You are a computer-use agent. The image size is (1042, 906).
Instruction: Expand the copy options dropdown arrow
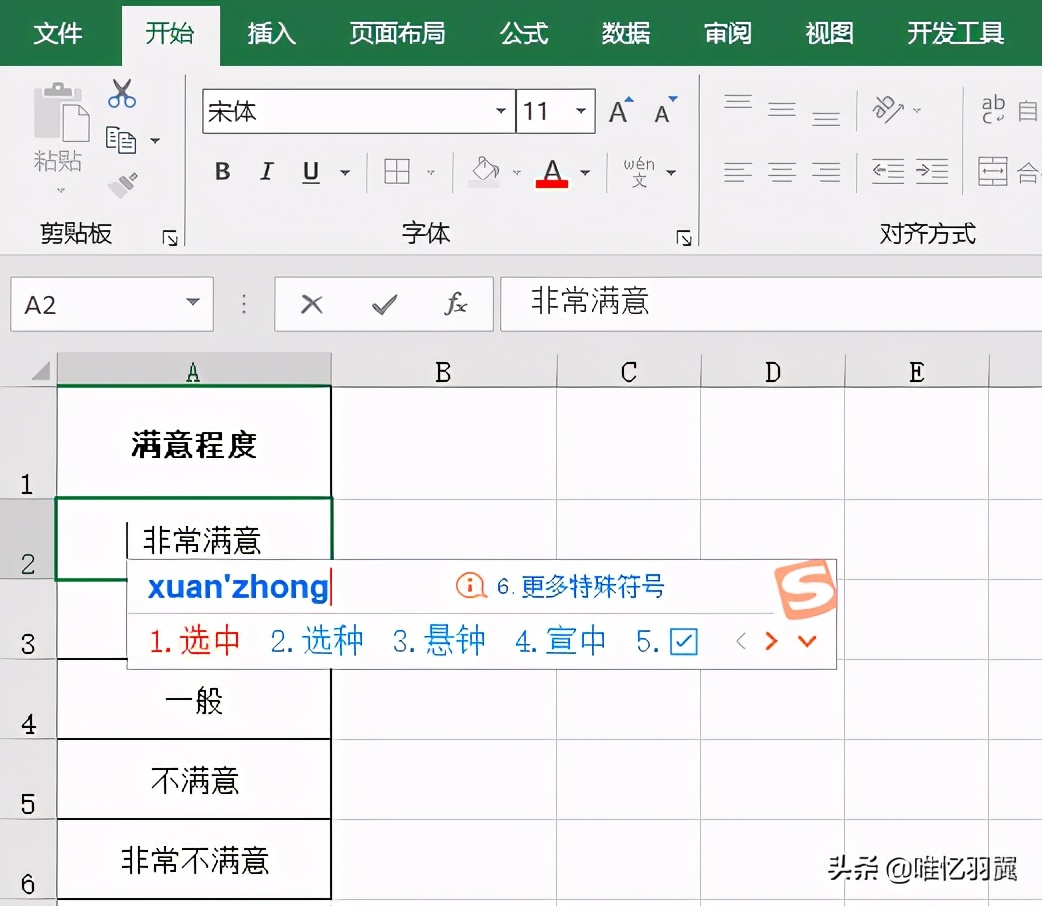pyautogui.click(x=155, y=140)
